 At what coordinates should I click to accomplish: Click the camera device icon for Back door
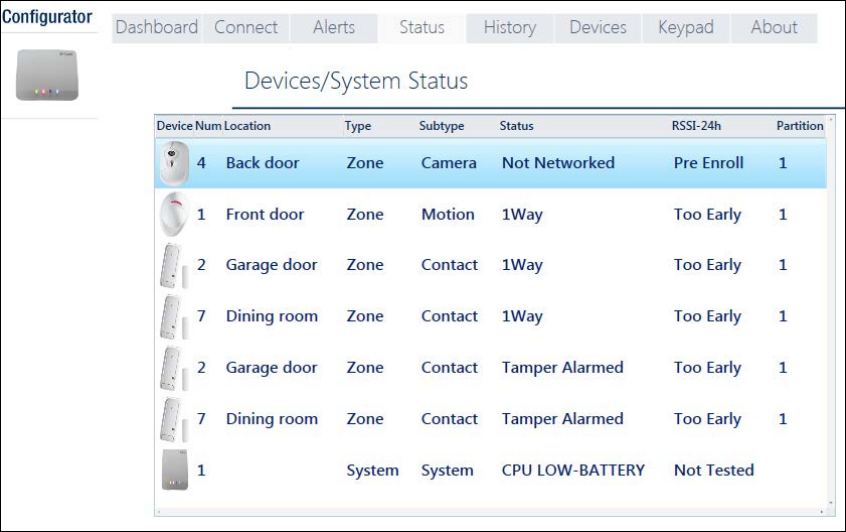pos(173,163)
